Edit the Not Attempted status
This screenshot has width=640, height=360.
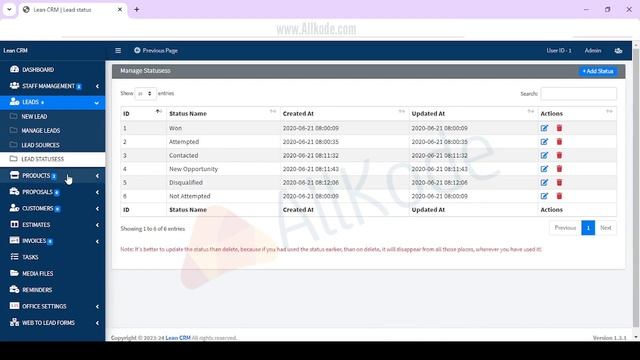pos(544,196)
